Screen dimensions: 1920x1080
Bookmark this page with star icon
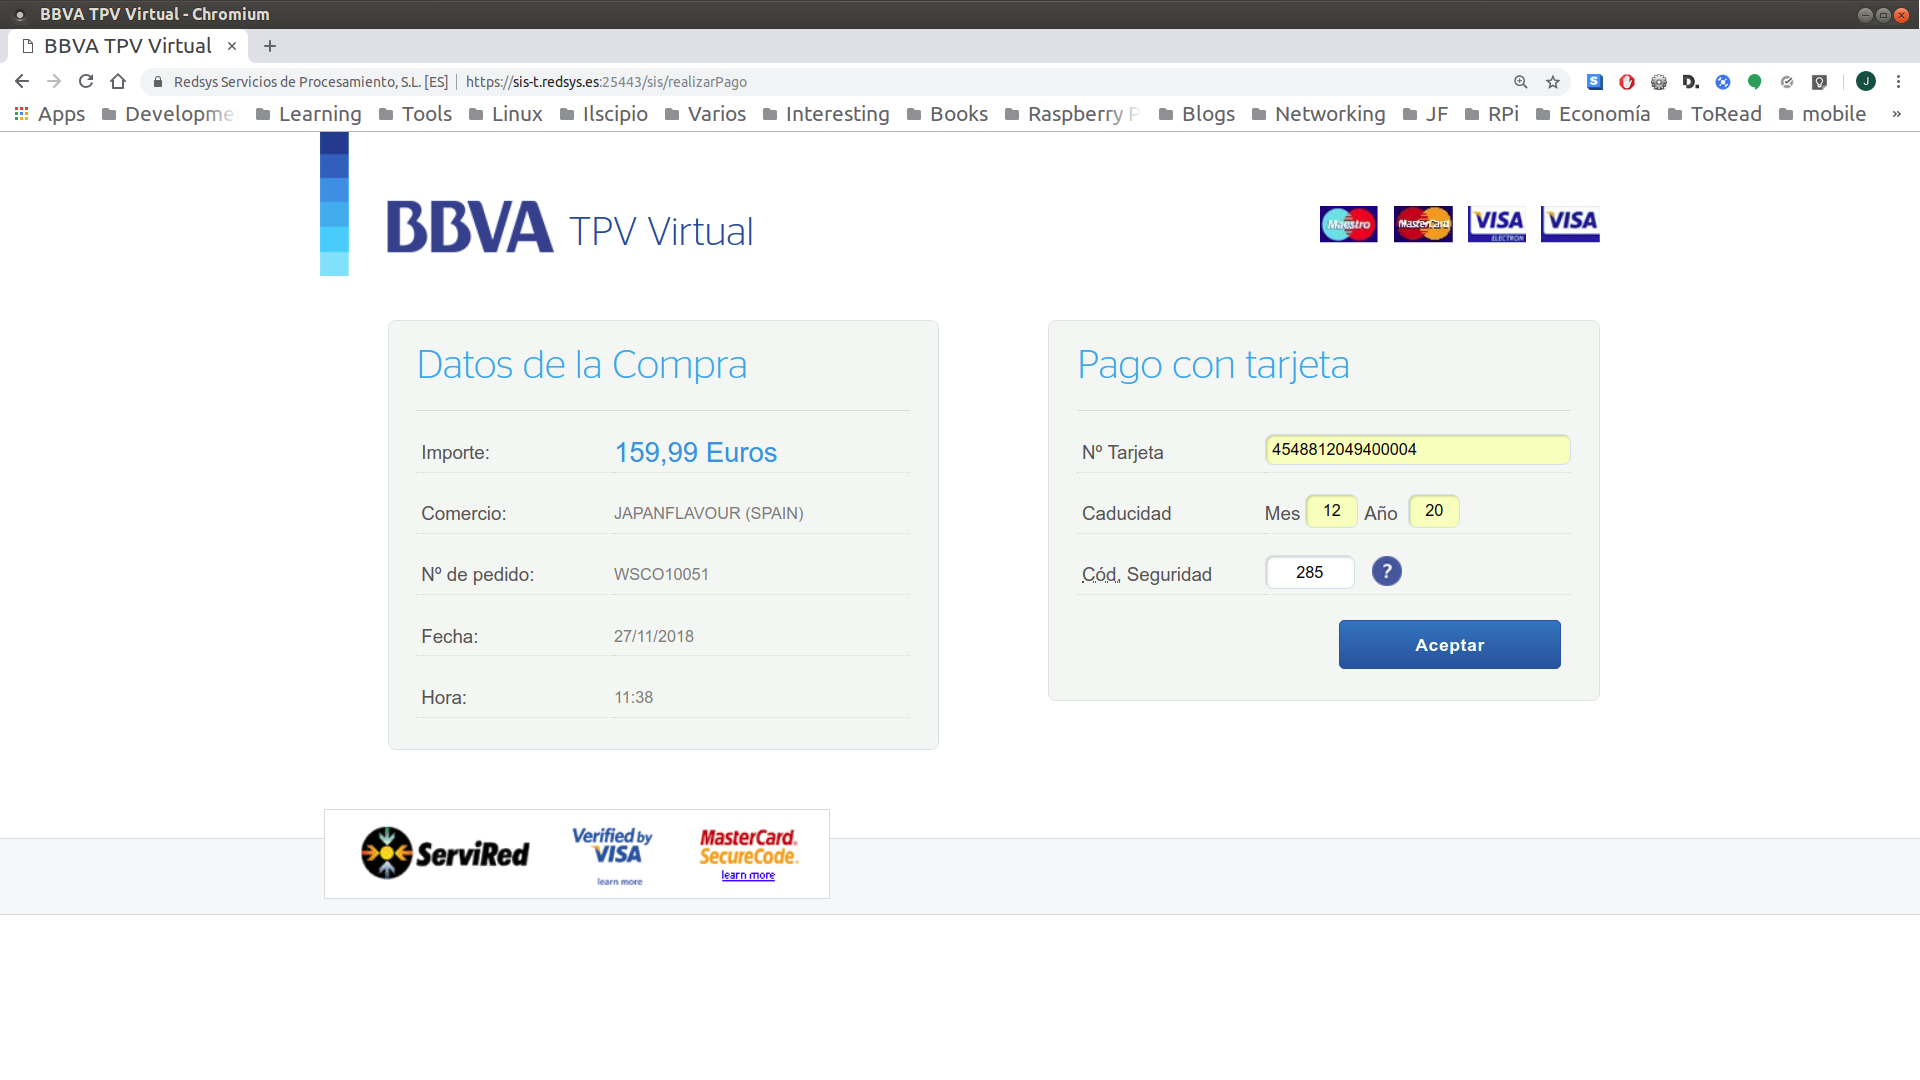[x=1553, y=82]
